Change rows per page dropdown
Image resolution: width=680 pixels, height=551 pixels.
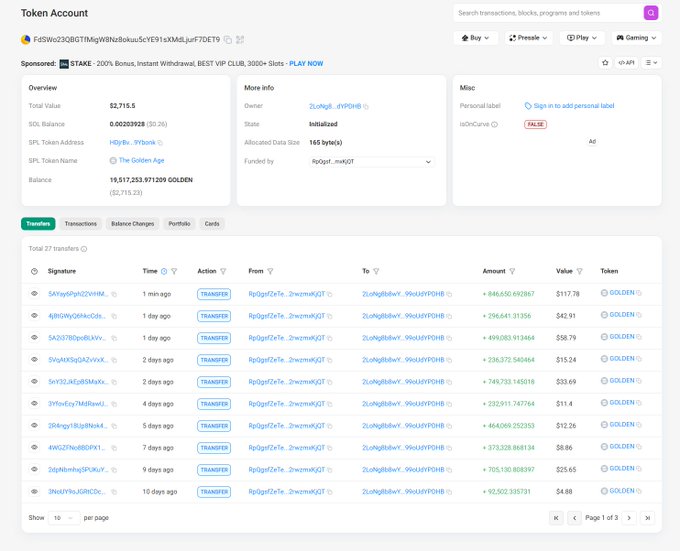64,518
